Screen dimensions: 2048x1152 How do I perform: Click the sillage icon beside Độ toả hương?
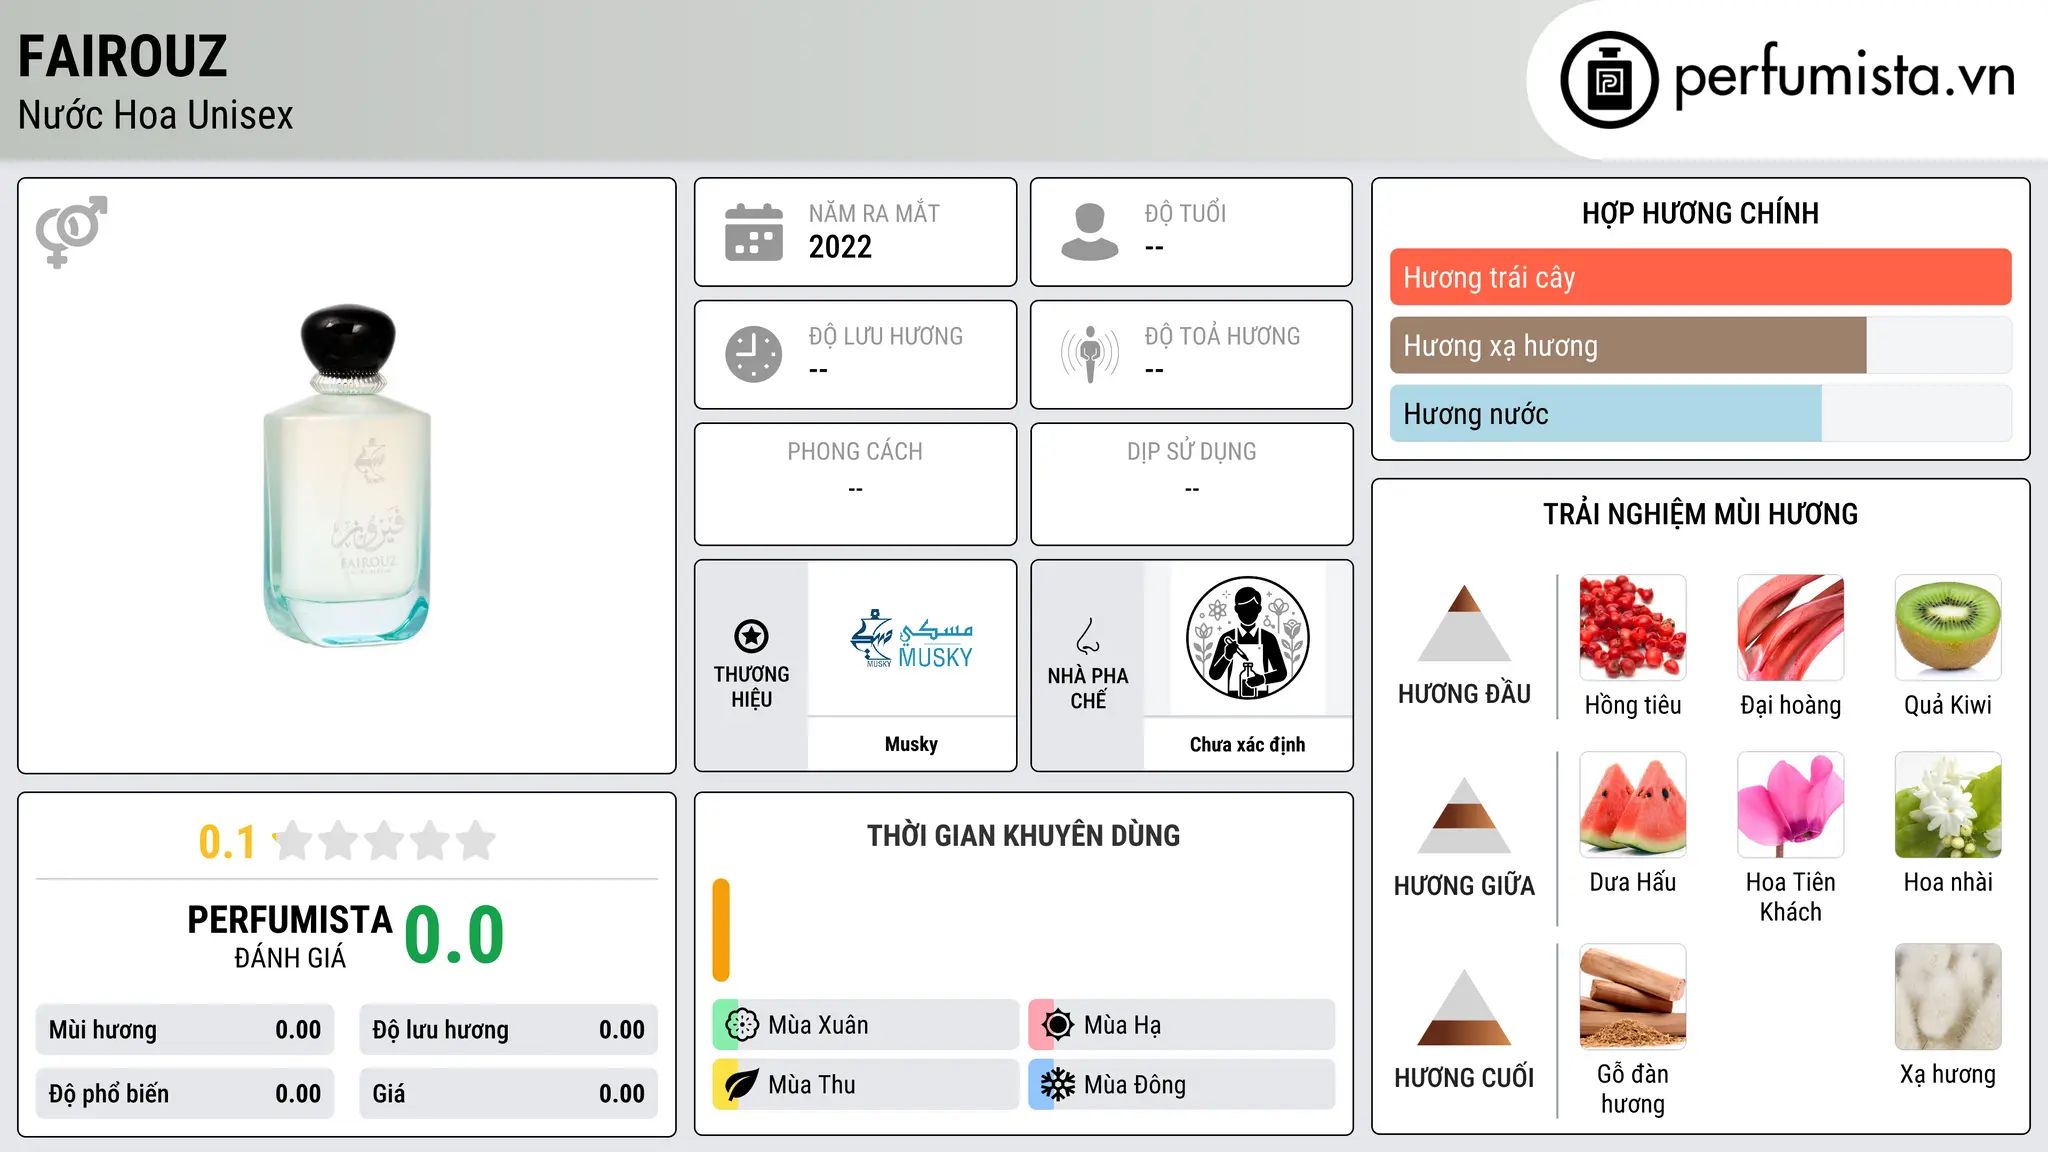click(1089, 354)
